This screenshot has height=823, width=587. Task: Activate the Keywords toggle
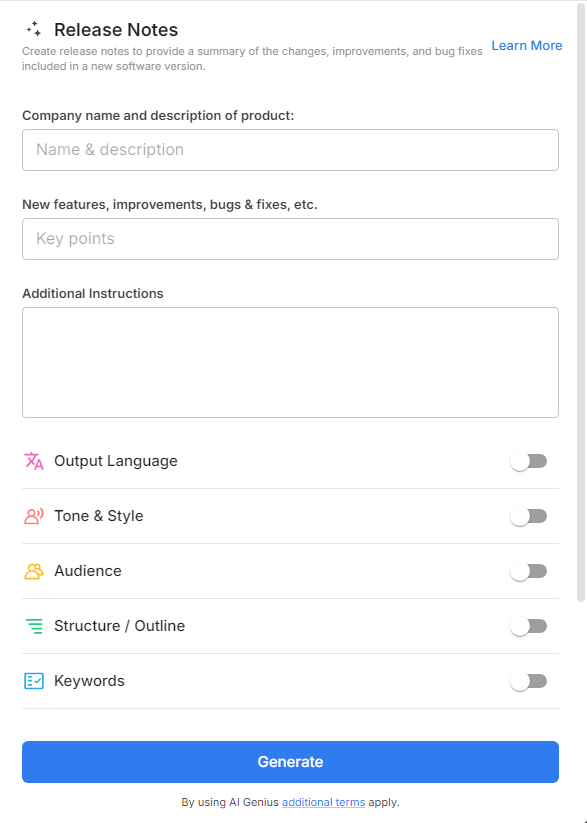[528, 681]
